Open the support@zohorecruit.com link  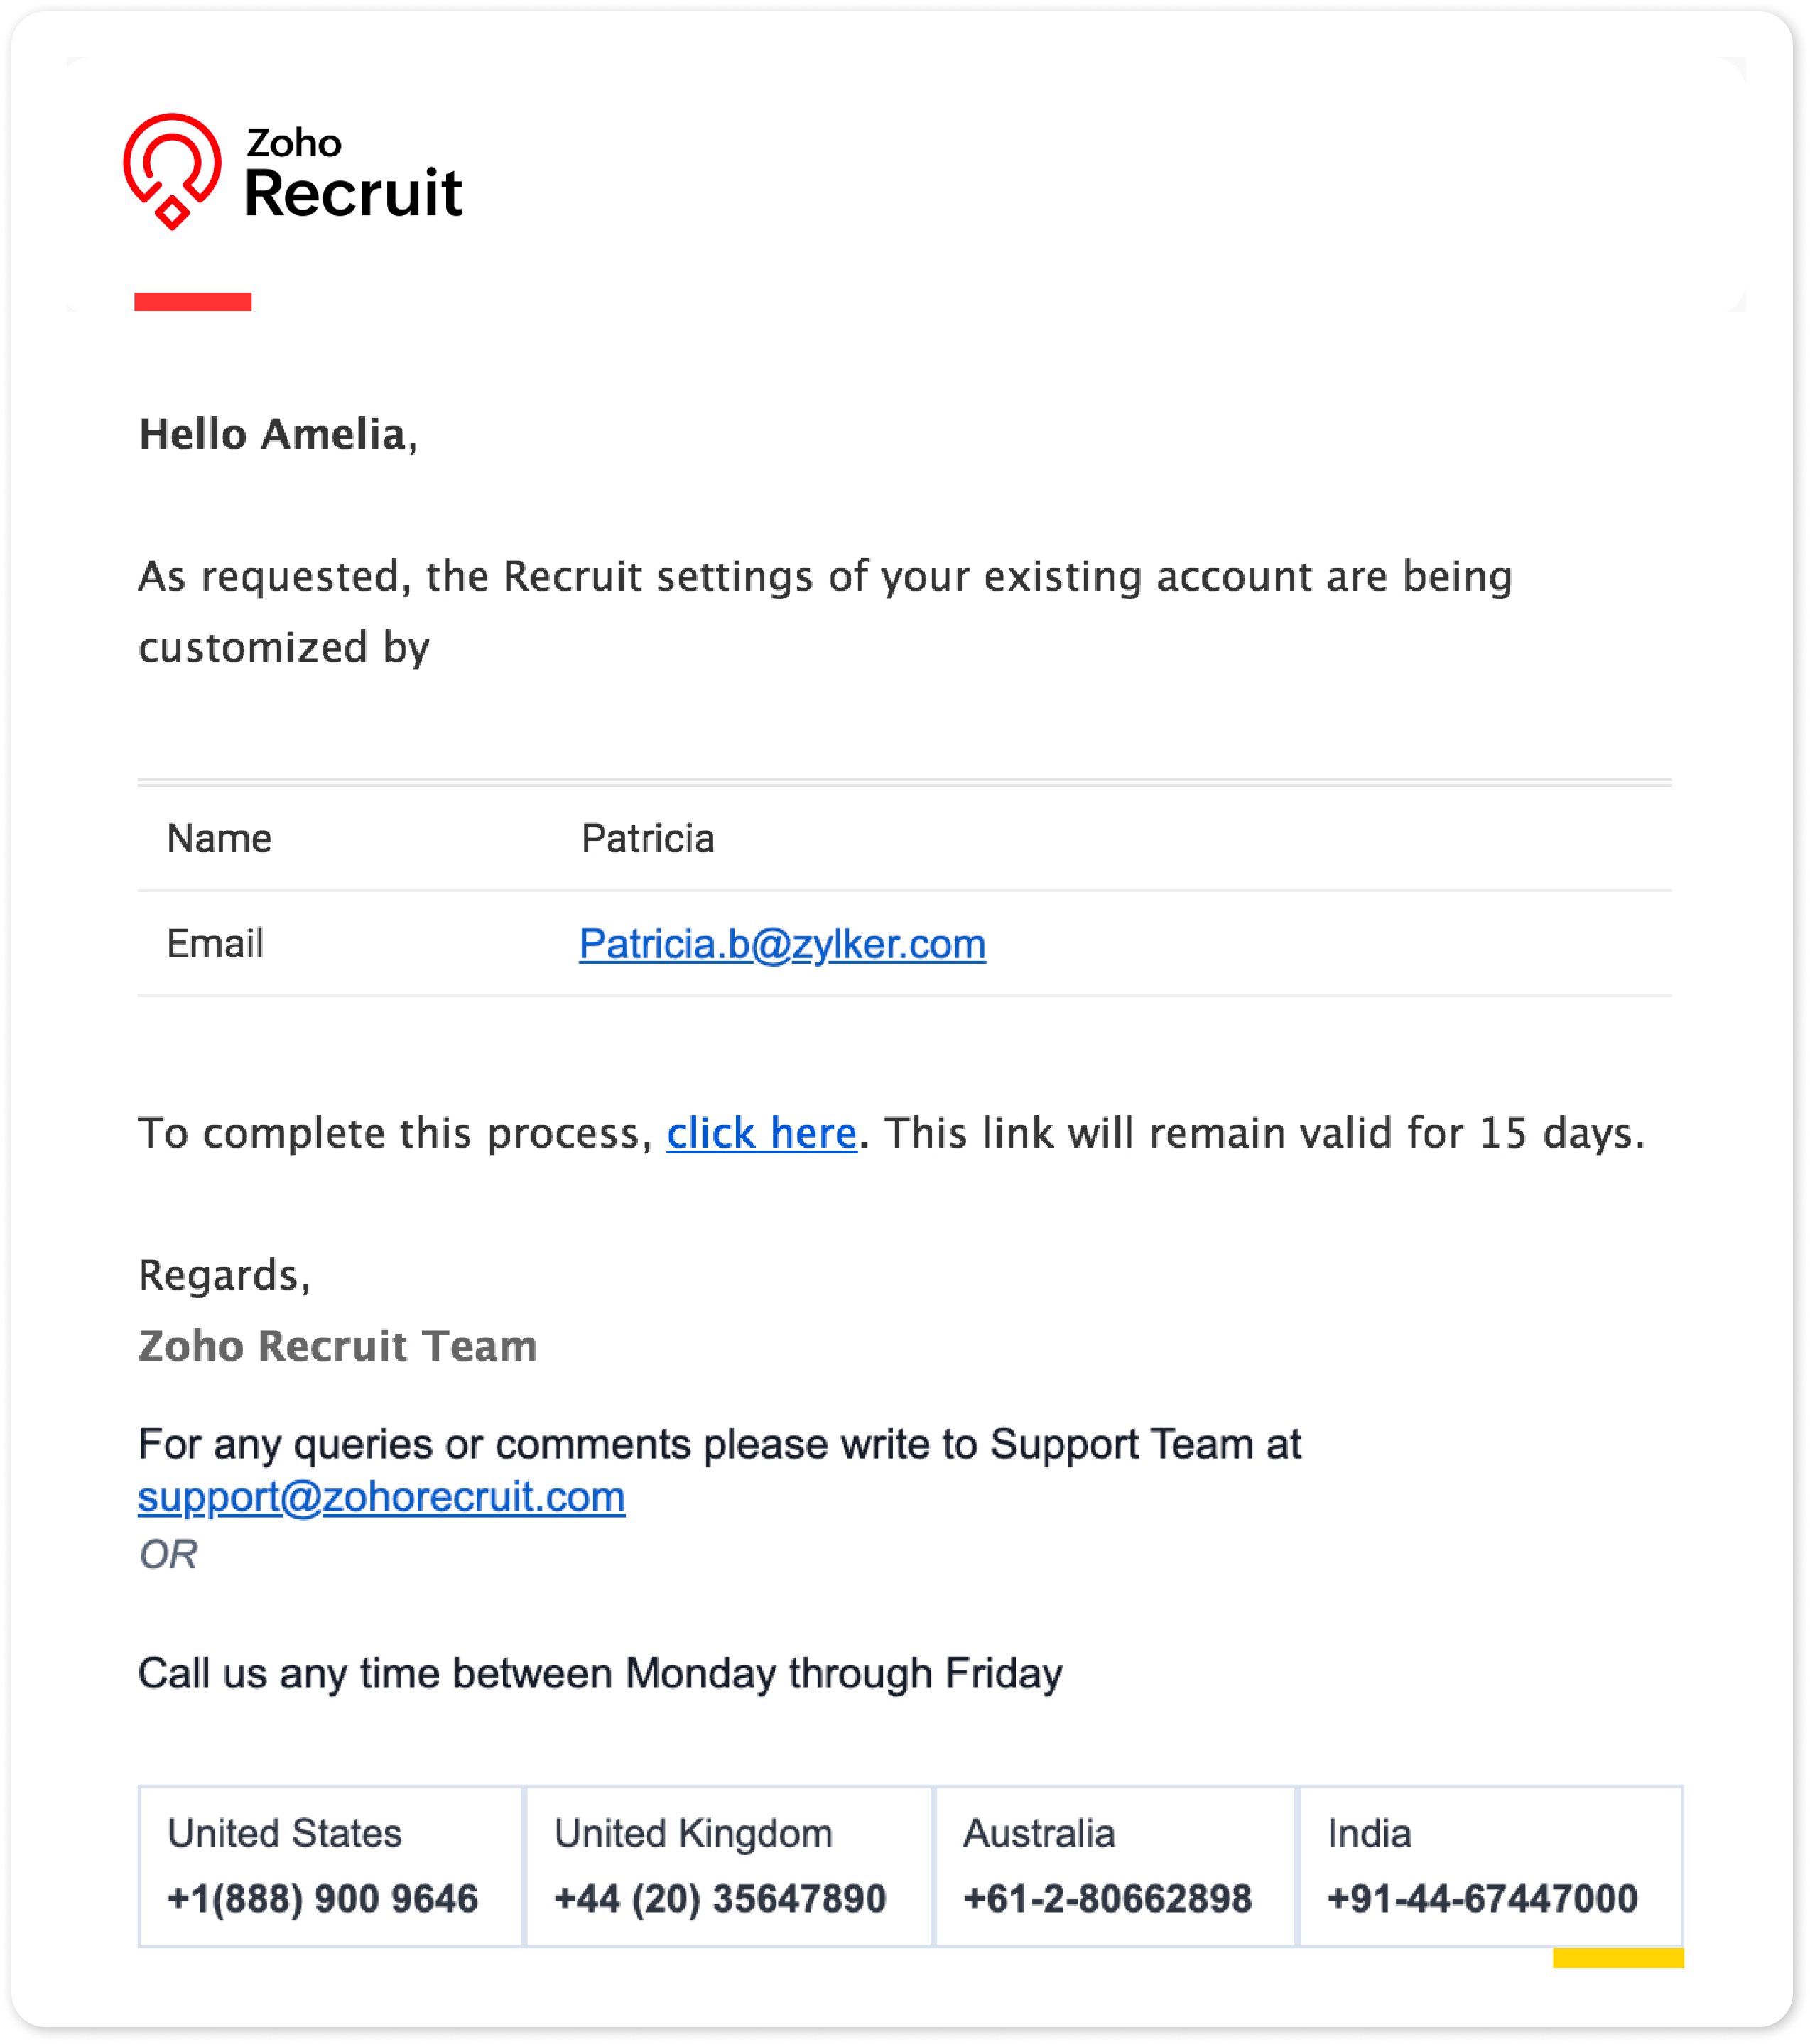coord(381,1497)
